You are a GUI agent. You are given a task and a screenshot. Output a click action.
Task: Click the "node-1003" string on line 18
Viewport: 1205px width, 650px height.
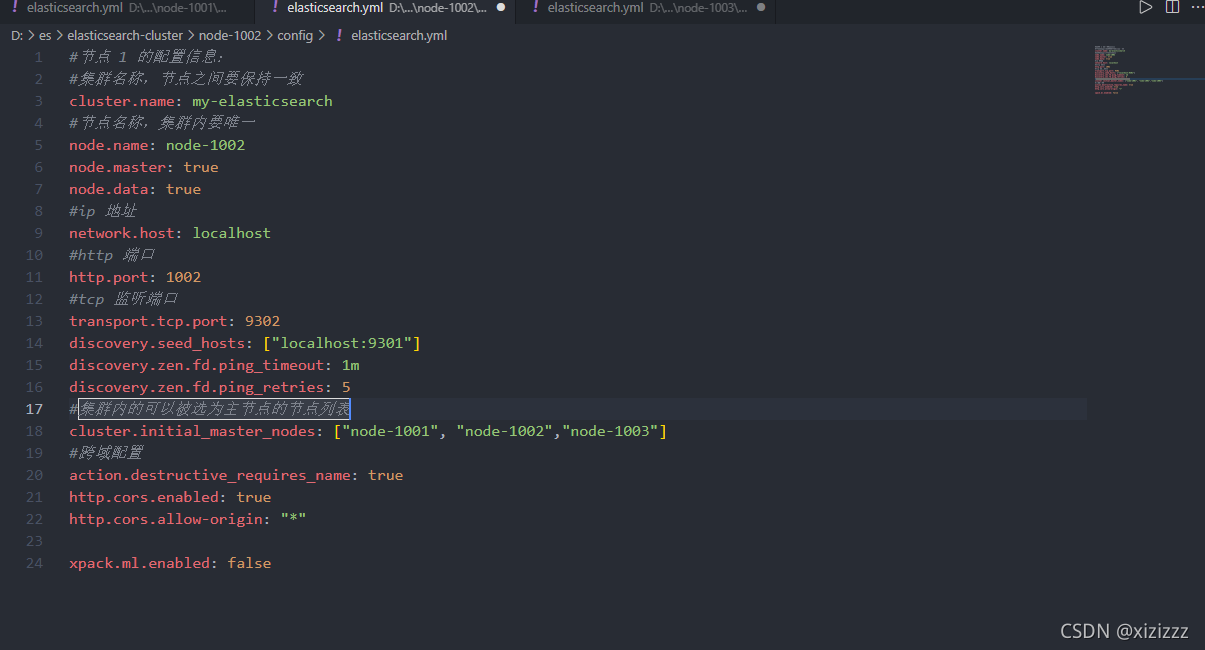click(x=610, y=431)
